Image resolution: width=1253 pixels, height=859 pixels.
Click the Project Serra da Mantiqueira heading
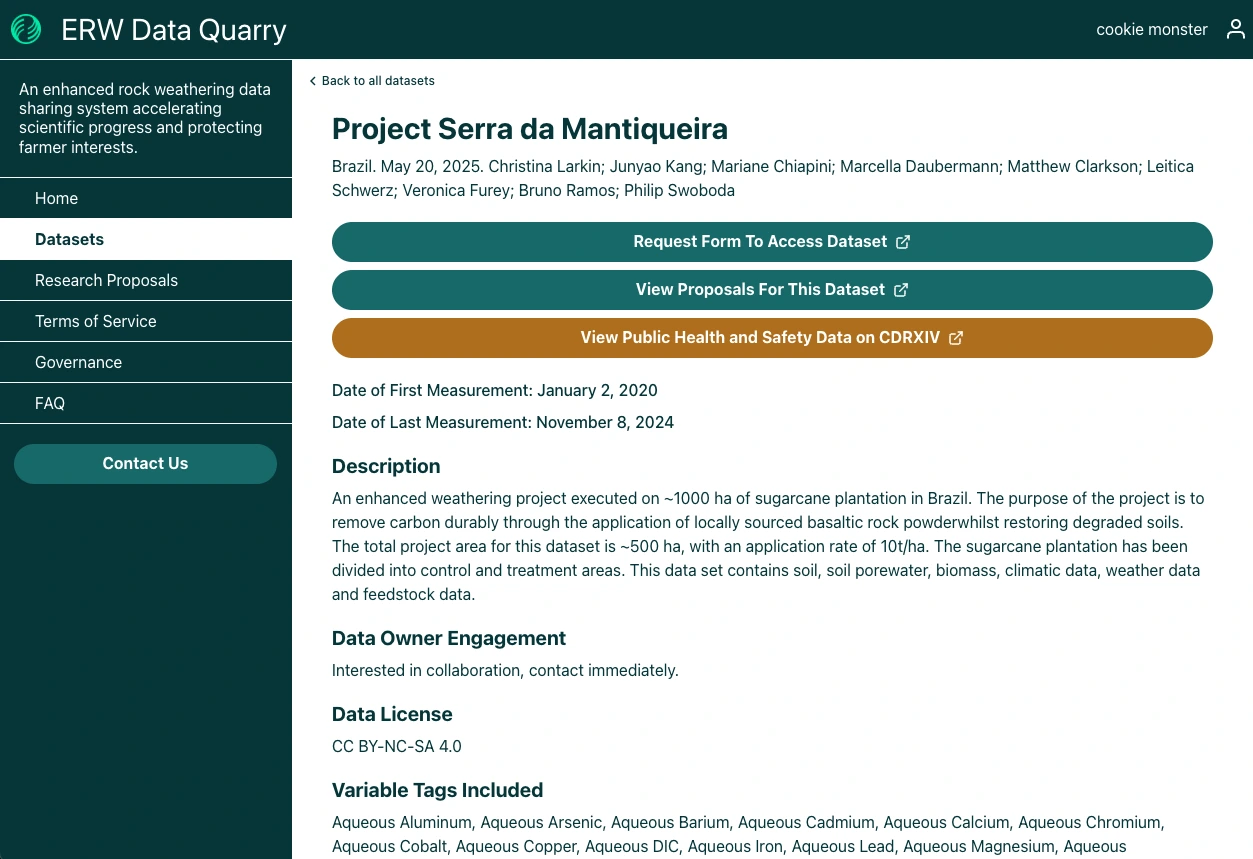(530, 129)
